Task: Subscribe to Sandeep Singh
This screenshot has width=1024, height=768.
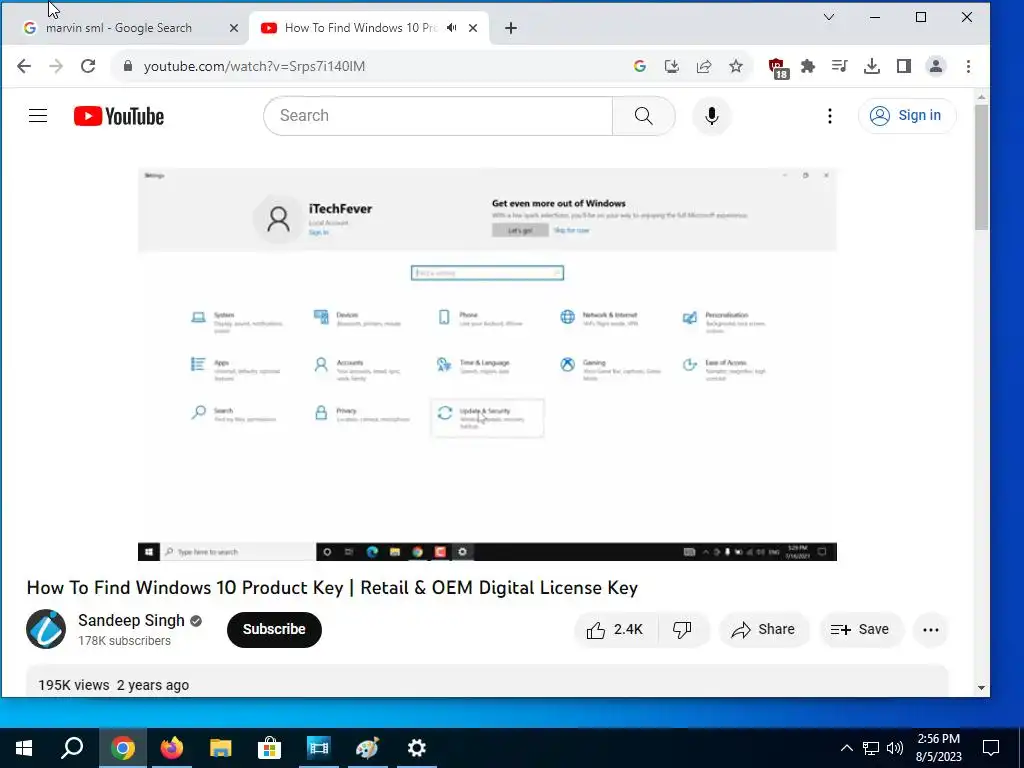Action: [274, 630]
